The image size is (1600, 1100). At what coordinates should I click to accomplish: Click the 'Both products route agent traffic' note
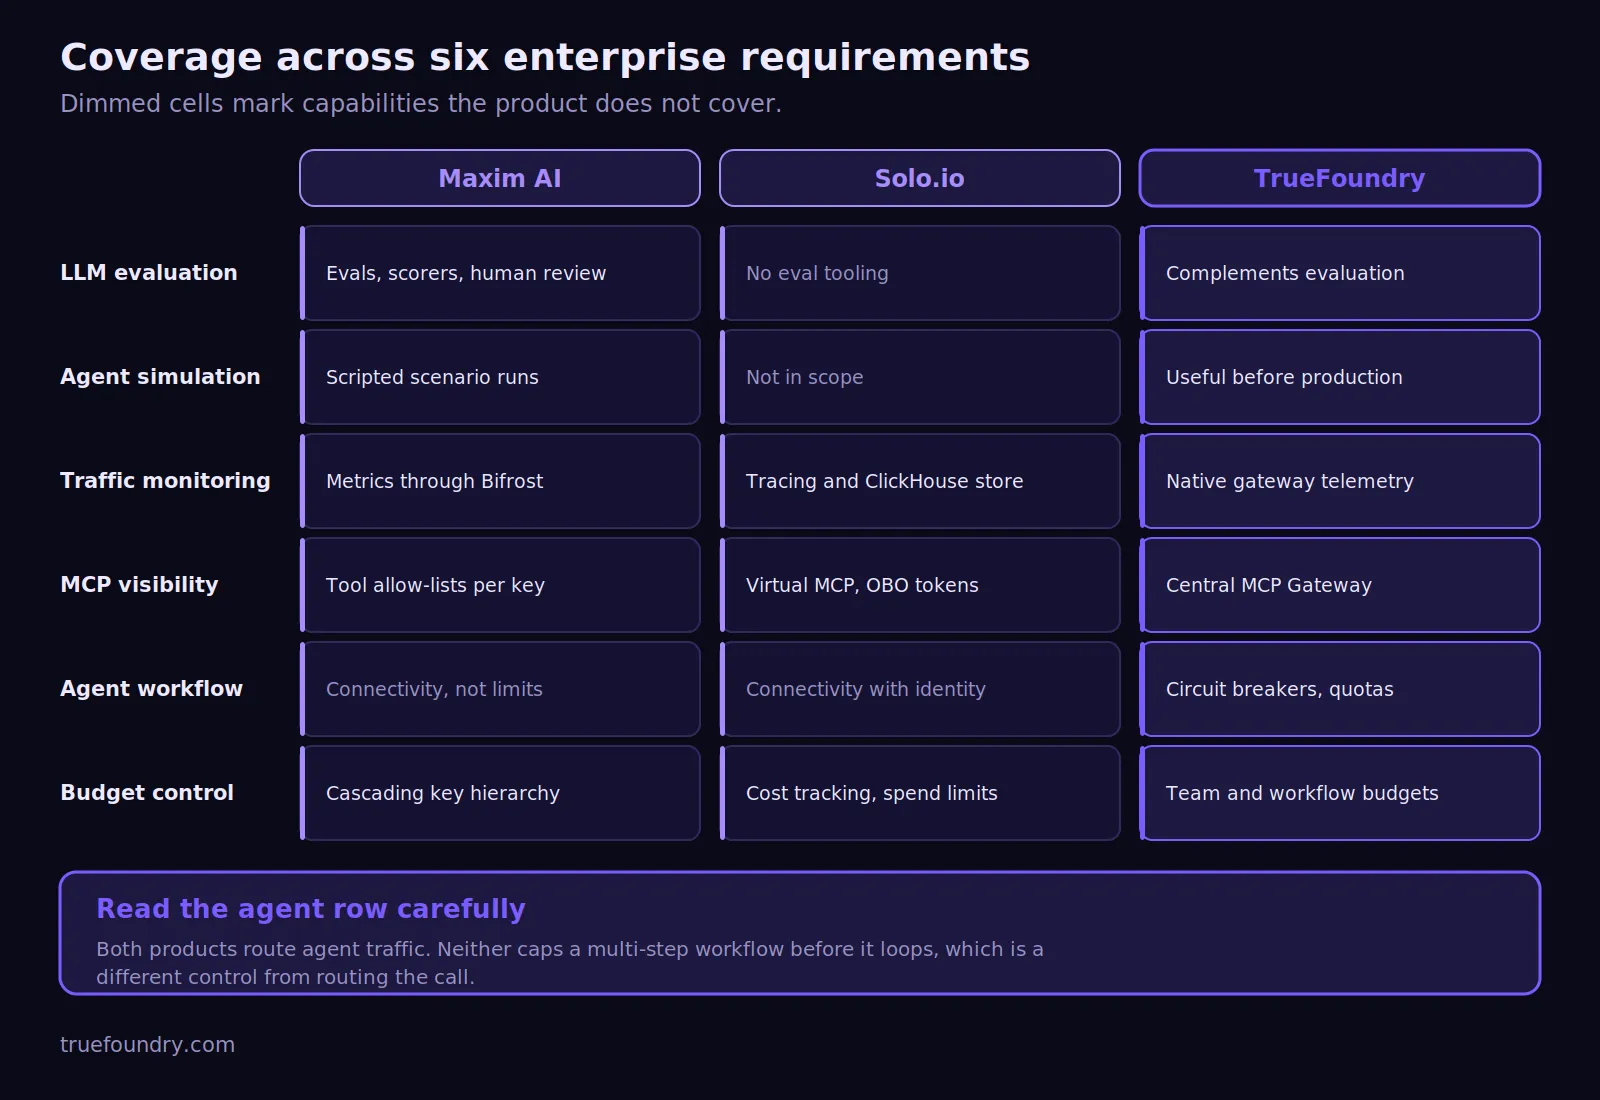[570, 963]
